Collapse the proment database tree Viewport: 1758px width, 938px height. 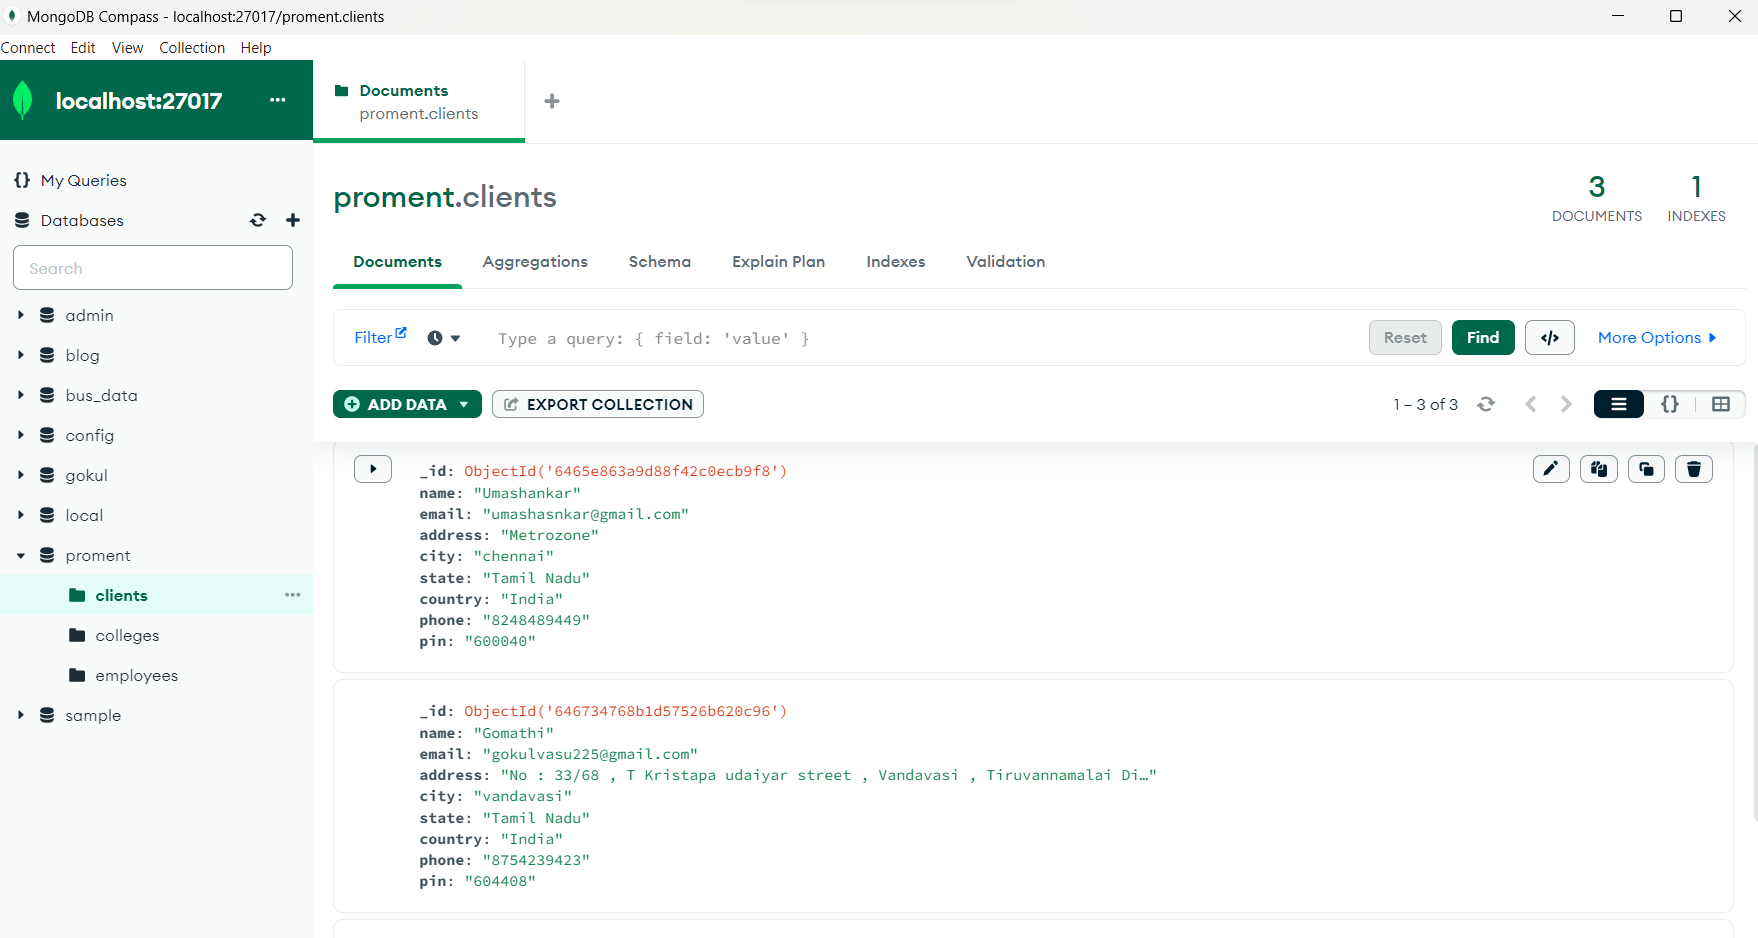coord(20,555)
